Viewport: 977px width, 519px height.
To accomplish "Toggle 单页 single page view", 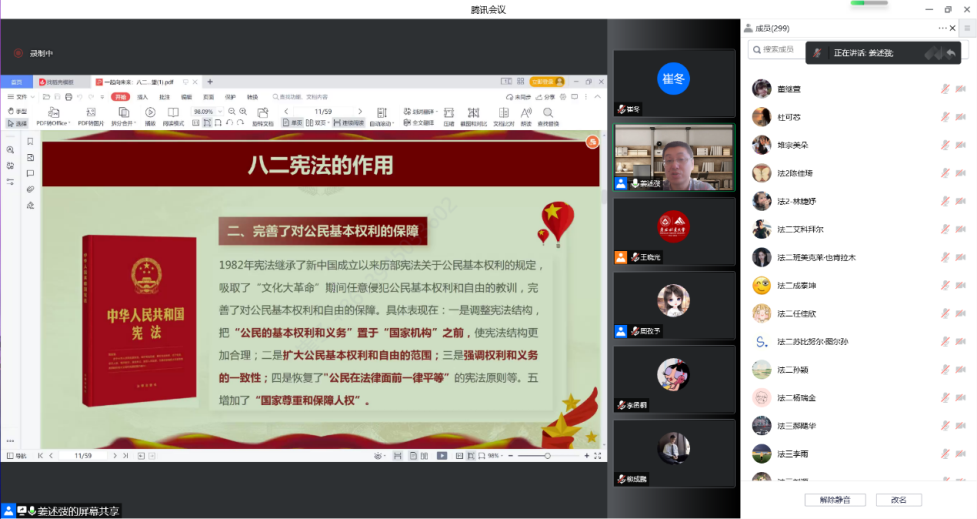I will 293,123.
